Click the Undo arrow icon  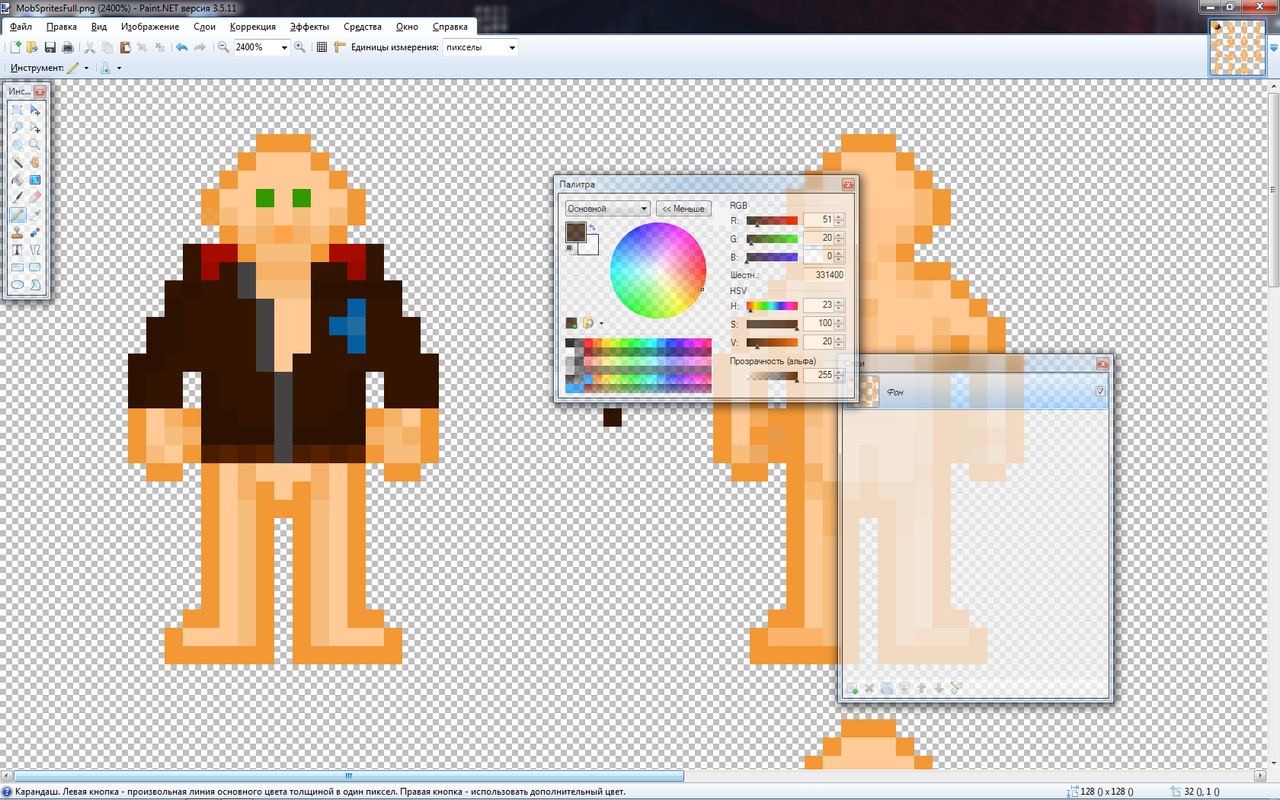pos(181,47)
